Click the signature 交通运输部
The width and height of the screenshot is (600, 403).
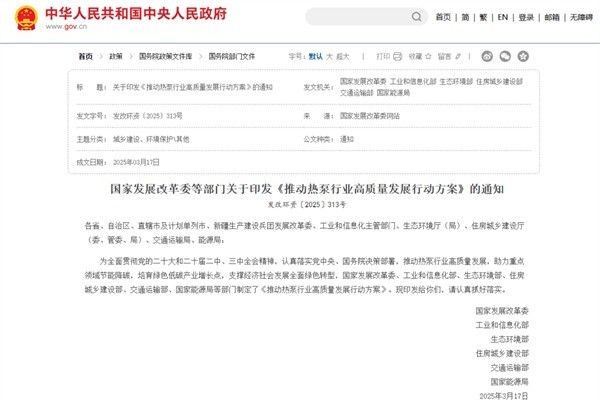[x=510, y=367]
